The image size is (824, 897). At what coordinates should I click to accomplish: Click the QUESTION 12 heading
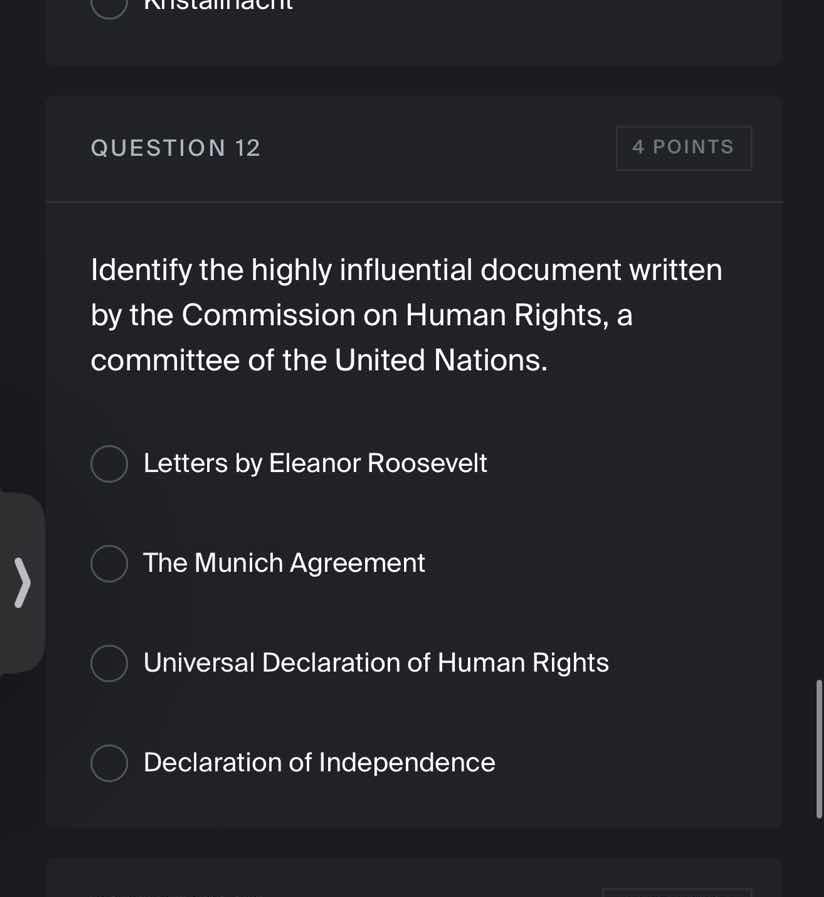click(176, 147)
